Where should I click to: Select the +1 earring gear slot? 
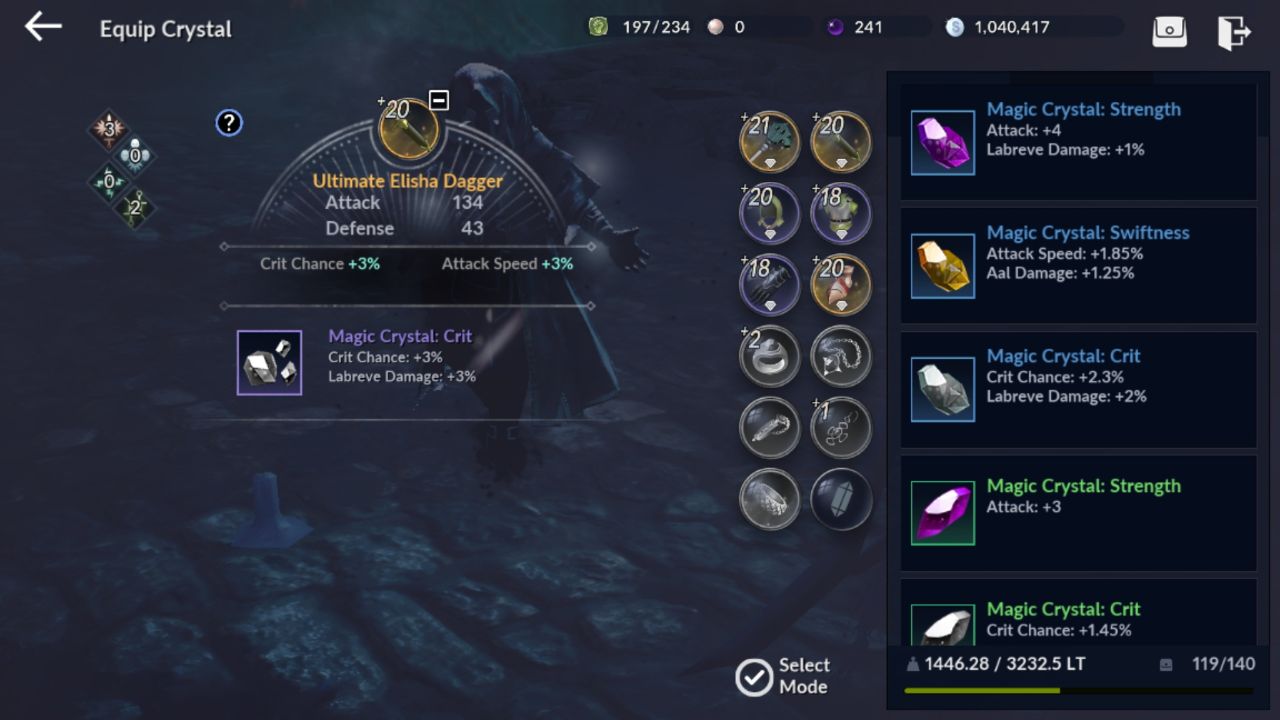click(x=841, y=427)
